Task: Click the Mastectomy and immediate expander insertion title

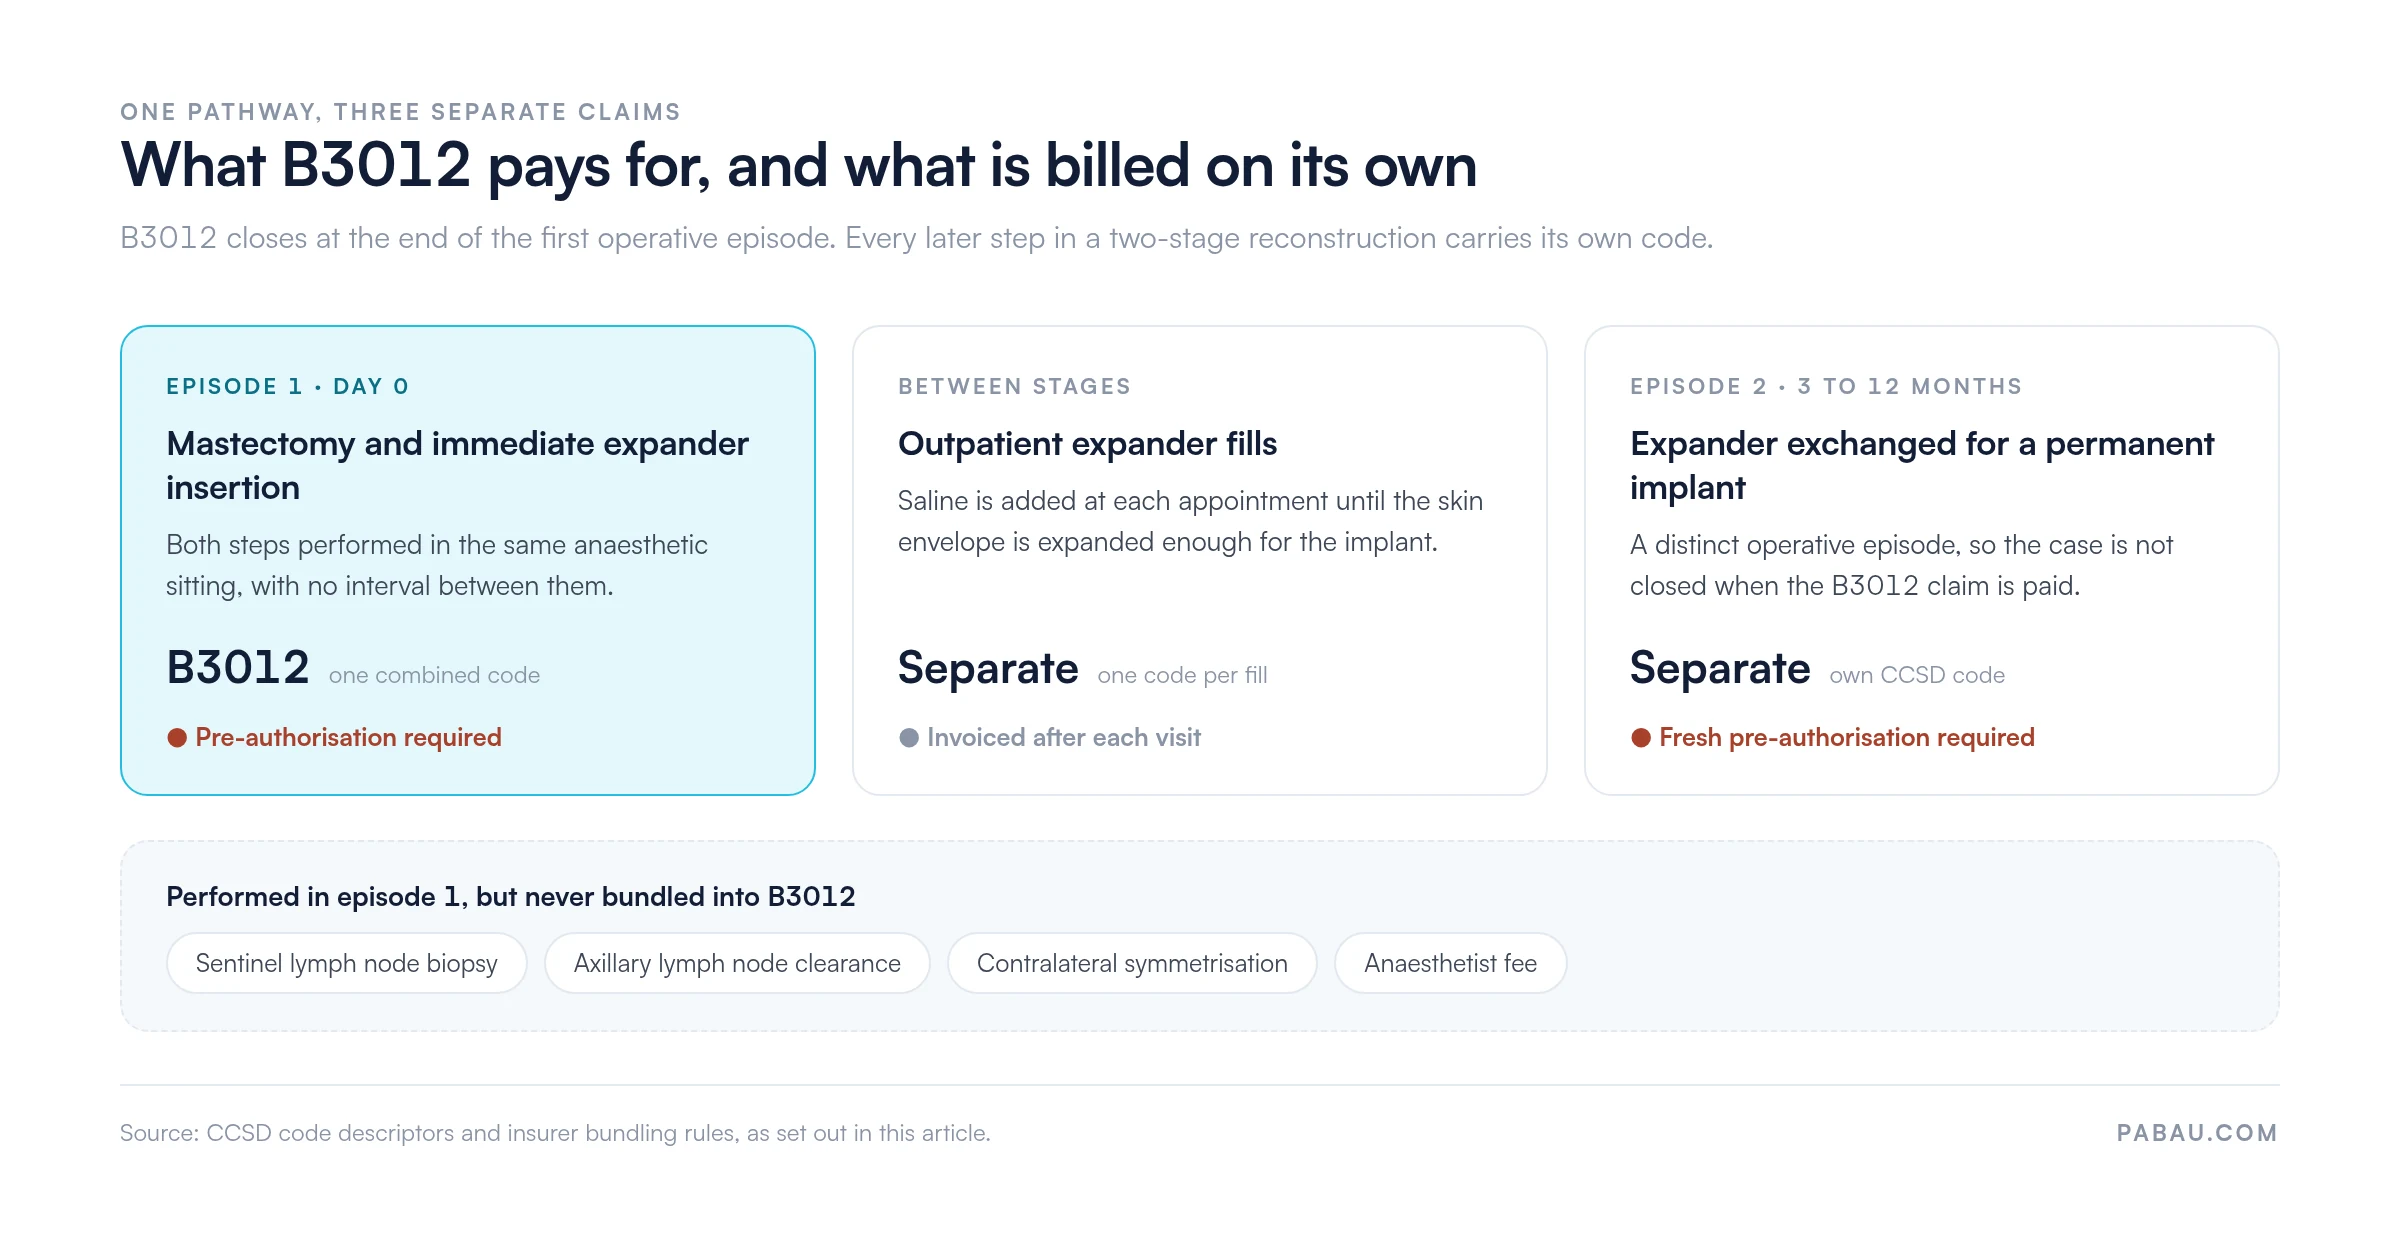Action: (x=457, y=466)
